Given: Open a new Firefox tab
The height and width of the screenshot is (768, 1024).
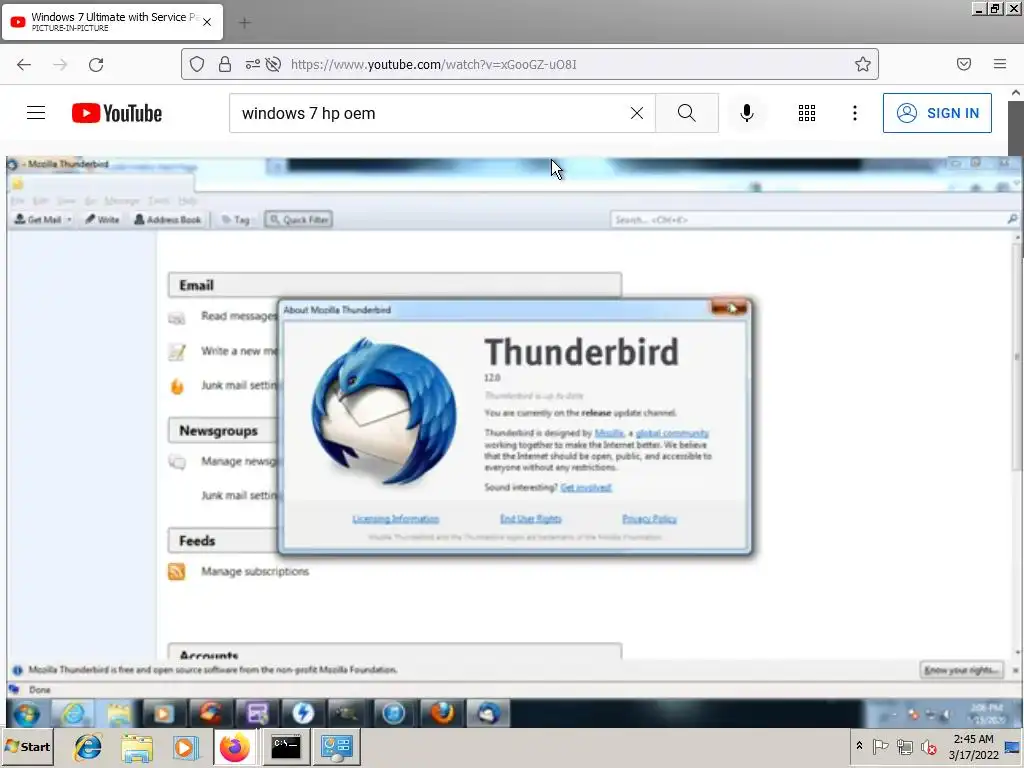Looking at the screenshot, I should [x=245, y=23].
